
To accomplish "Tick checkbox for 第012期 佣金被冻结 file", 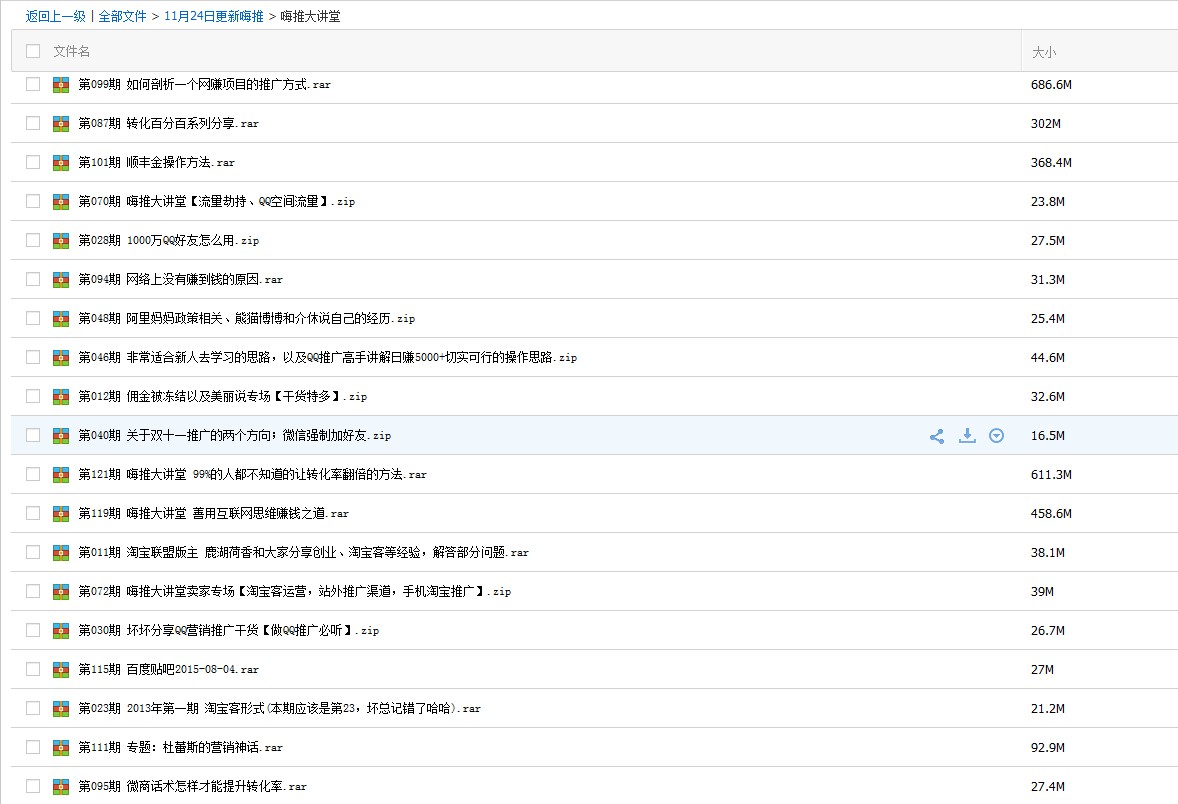I will pyautogui.click(x=33, y=396).
